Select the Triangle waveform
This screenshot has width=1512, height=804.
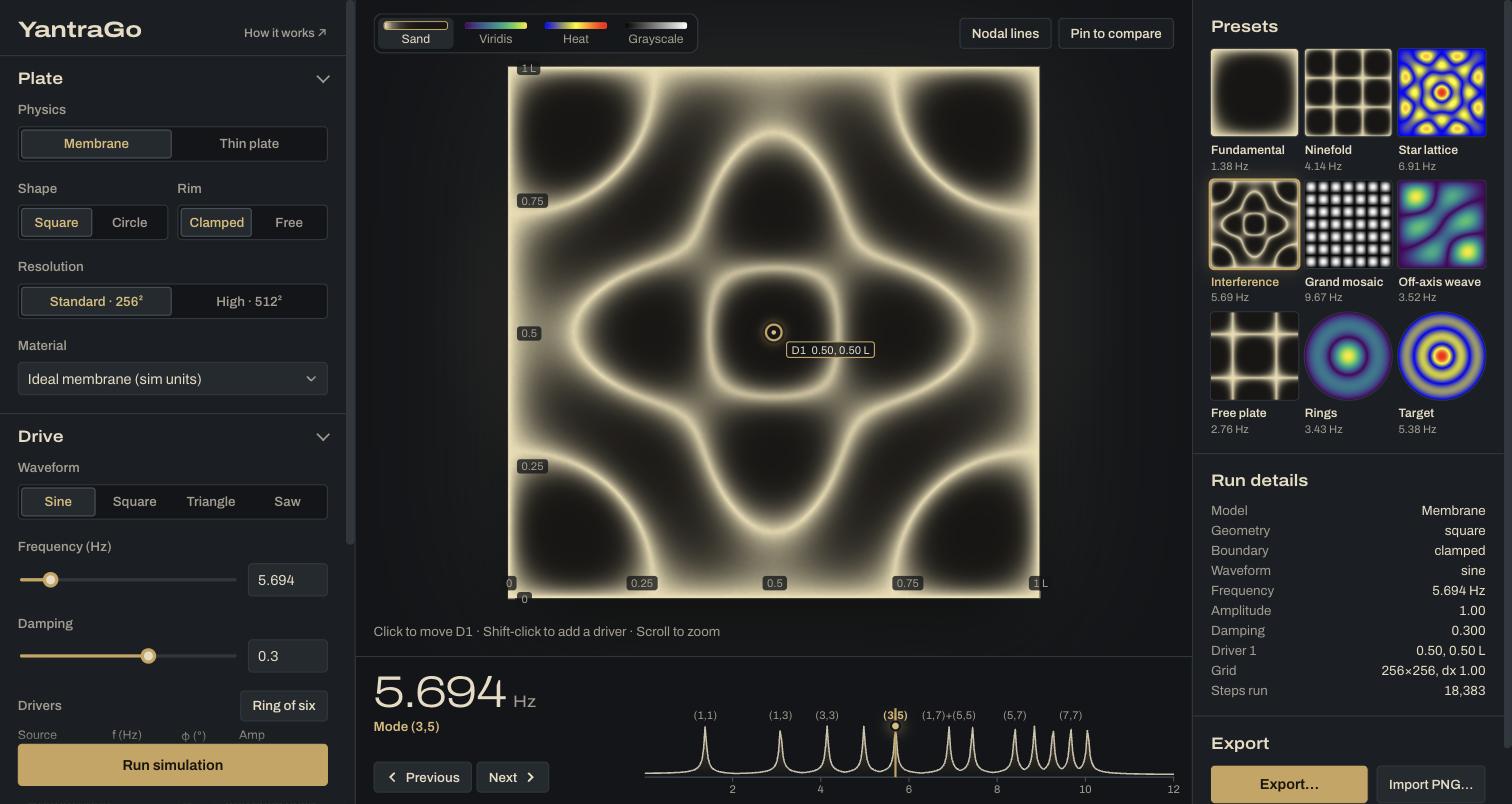tap(211, 502)
